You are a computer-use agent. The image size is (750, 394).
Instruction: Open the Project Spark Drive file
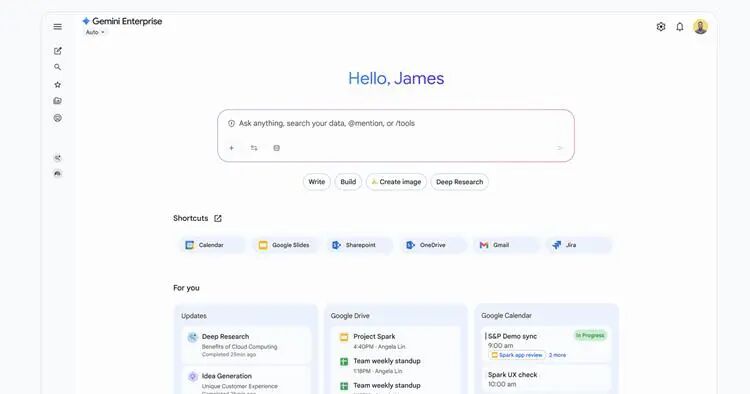pyautogui.click(x=396, y=341)
